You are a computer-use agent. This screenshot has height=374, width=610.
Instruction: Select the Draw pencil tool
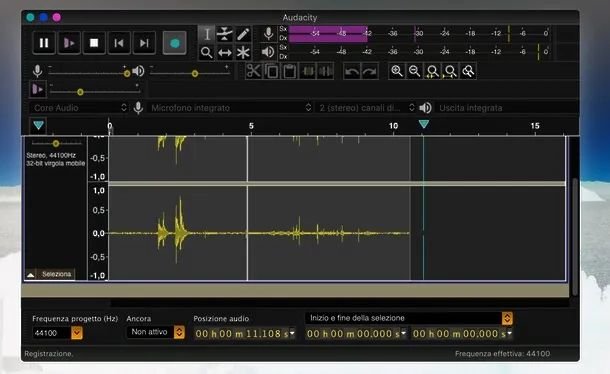pyautogui.click(x=243, y=34)
